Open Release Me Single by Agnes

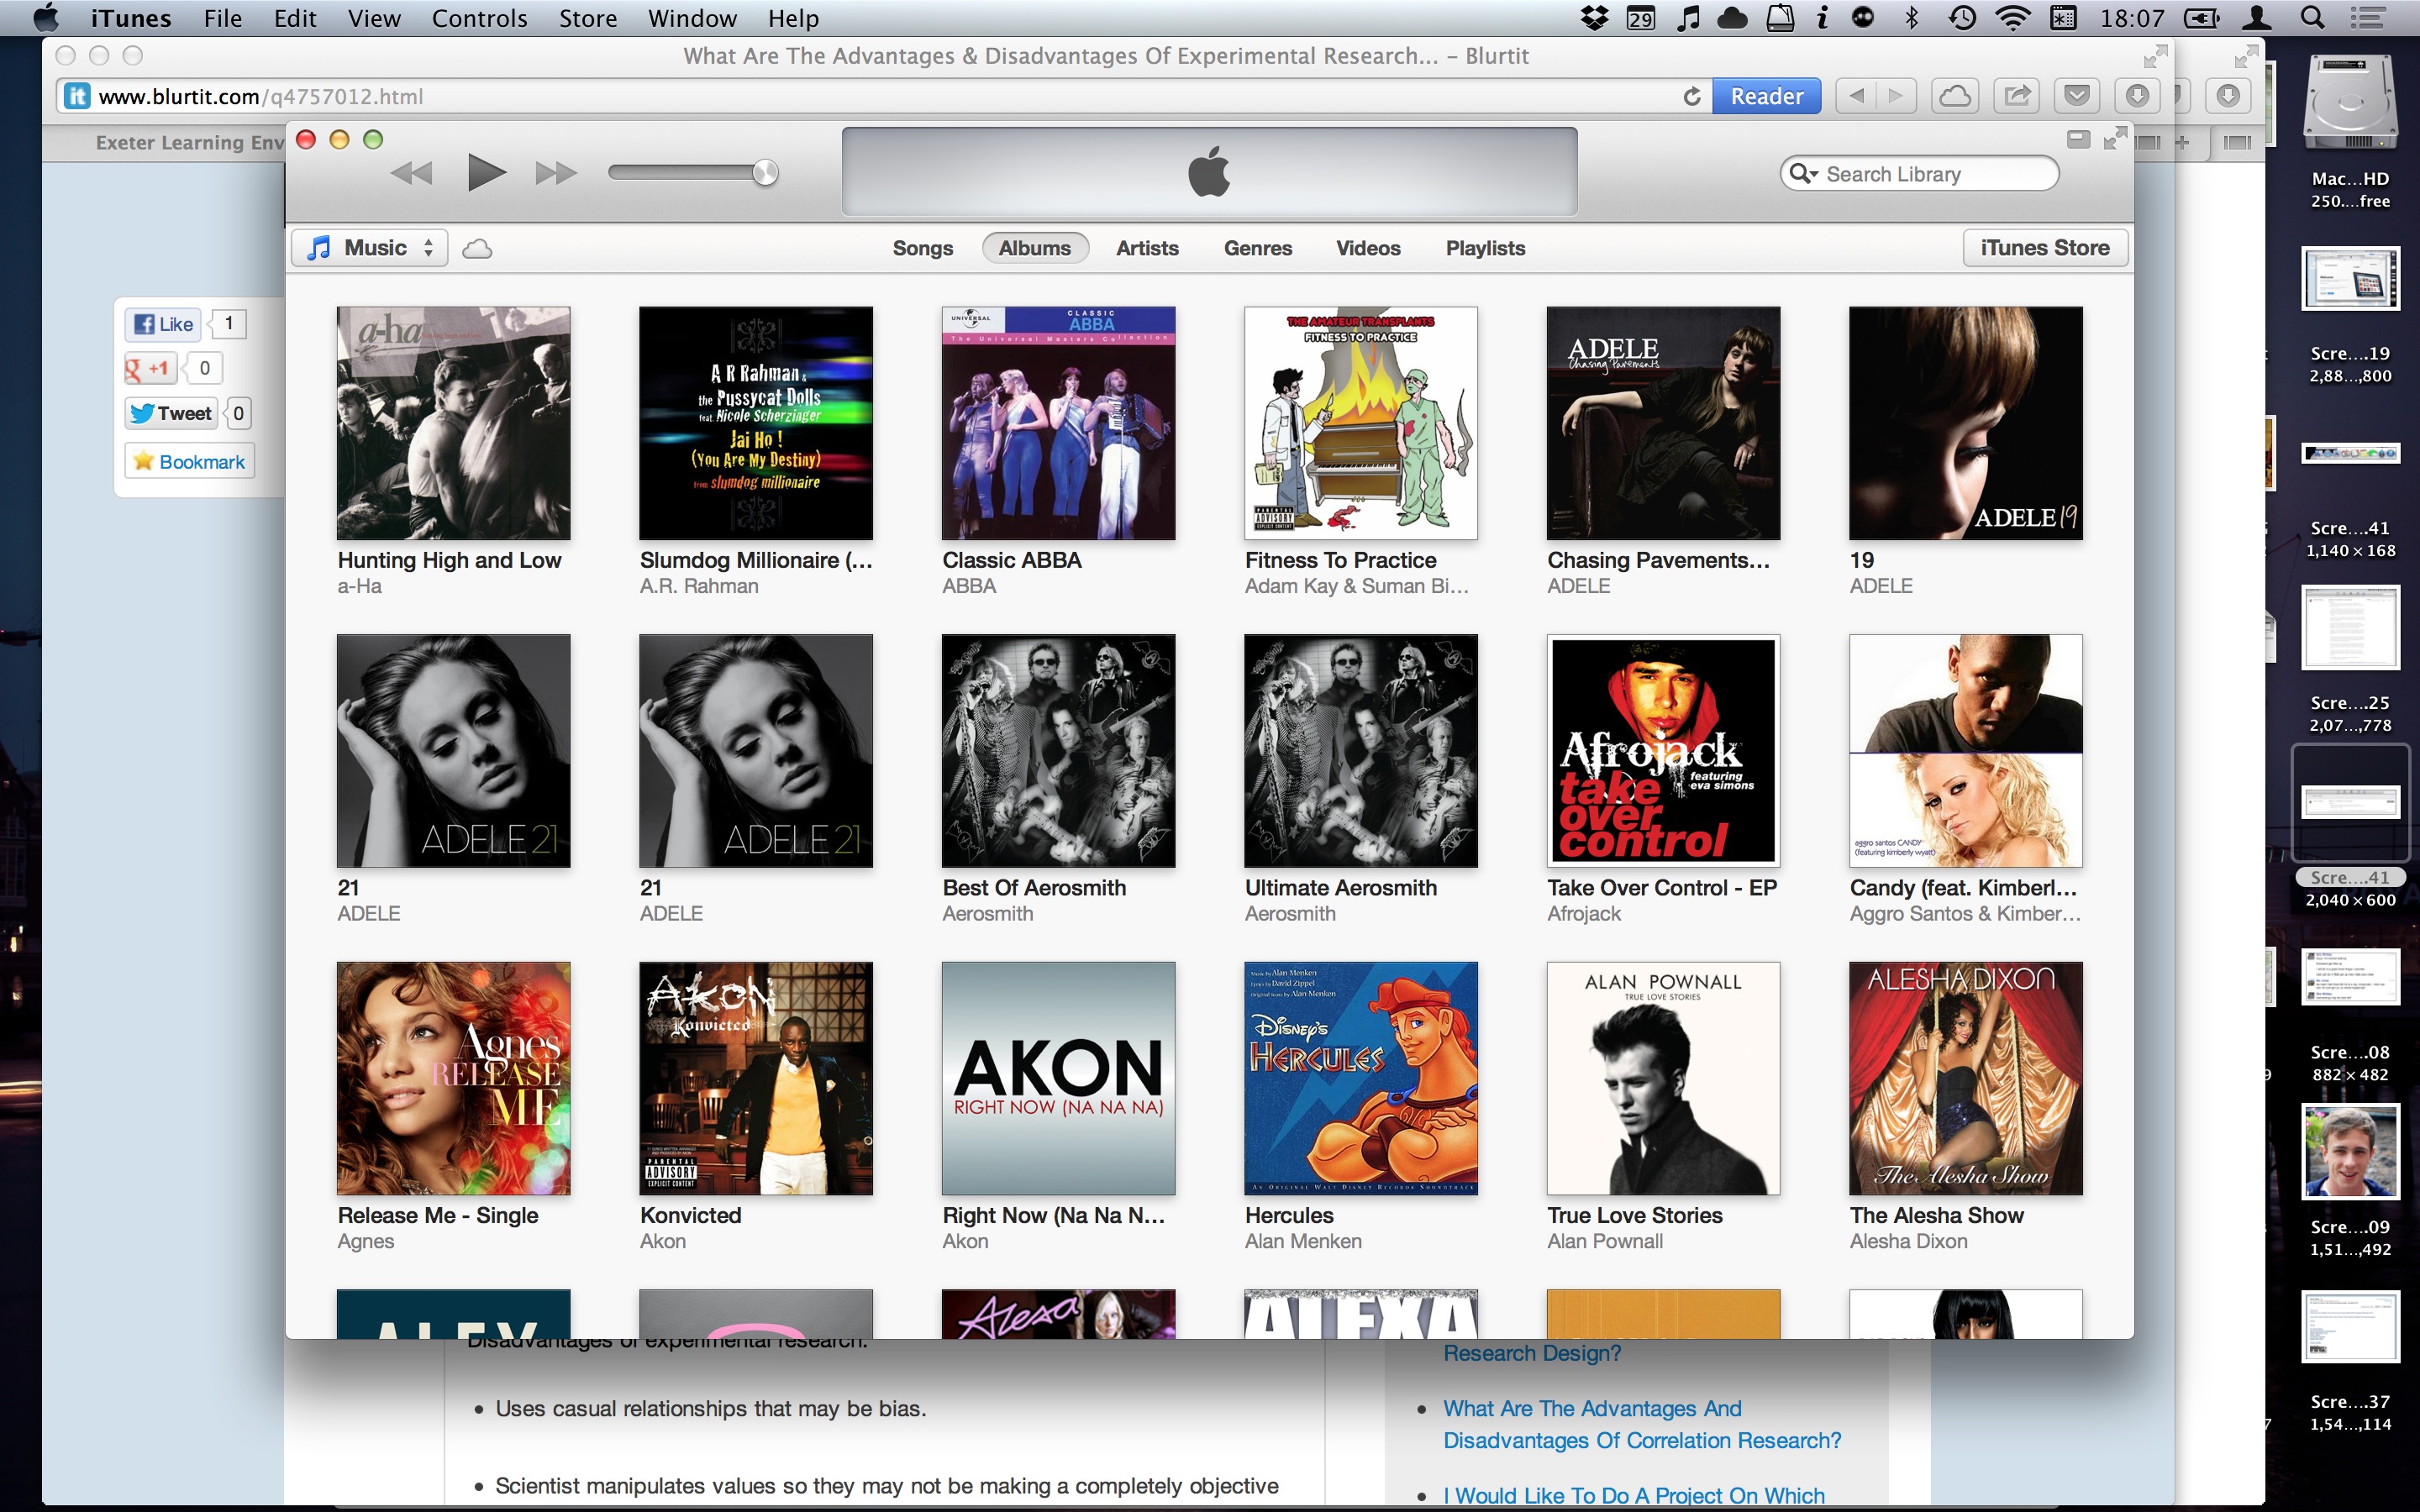[453, 1078]
